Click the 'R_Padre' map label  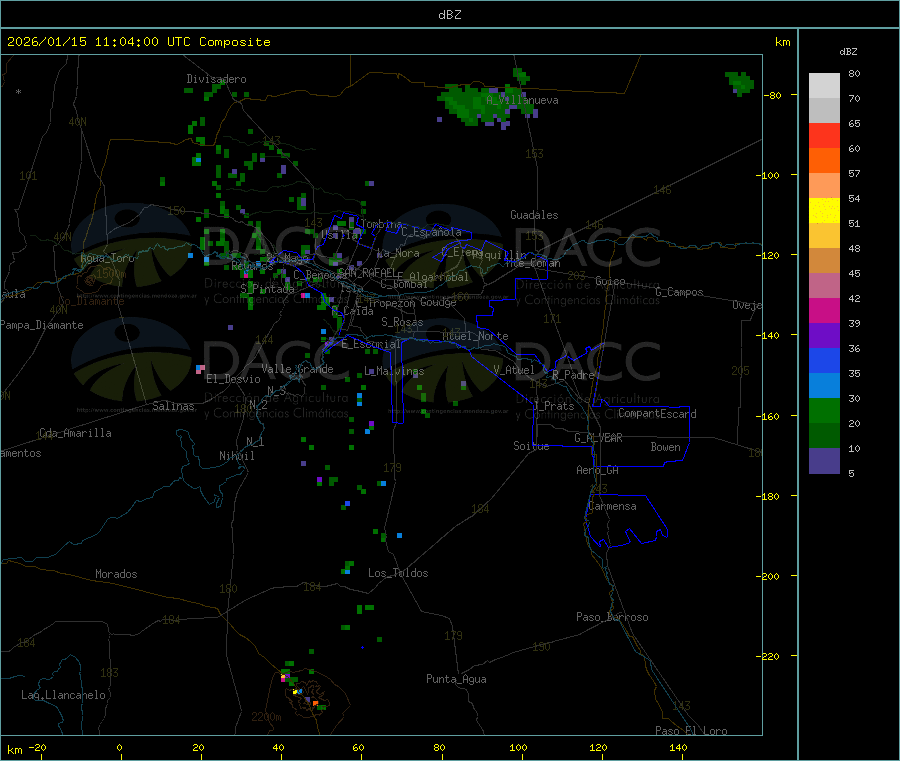[x=573, y=375]
